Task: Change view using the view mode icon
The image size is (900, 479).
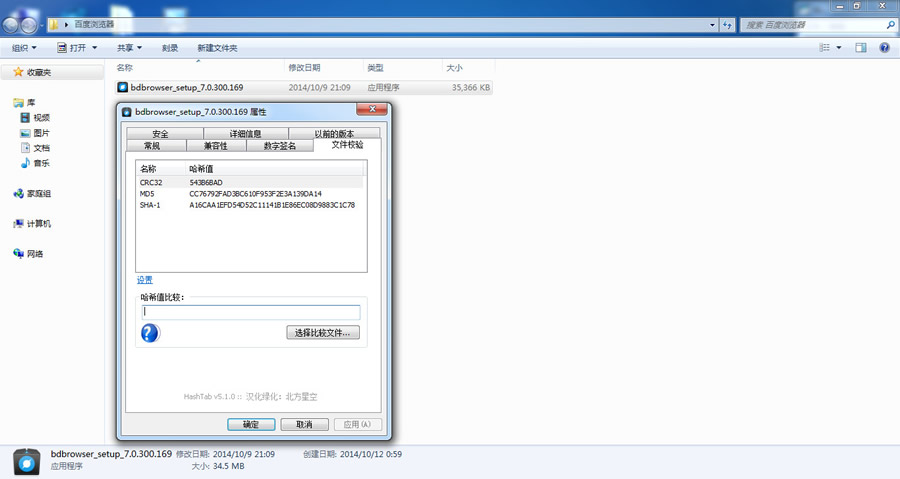Action: [x=824, y=48]
